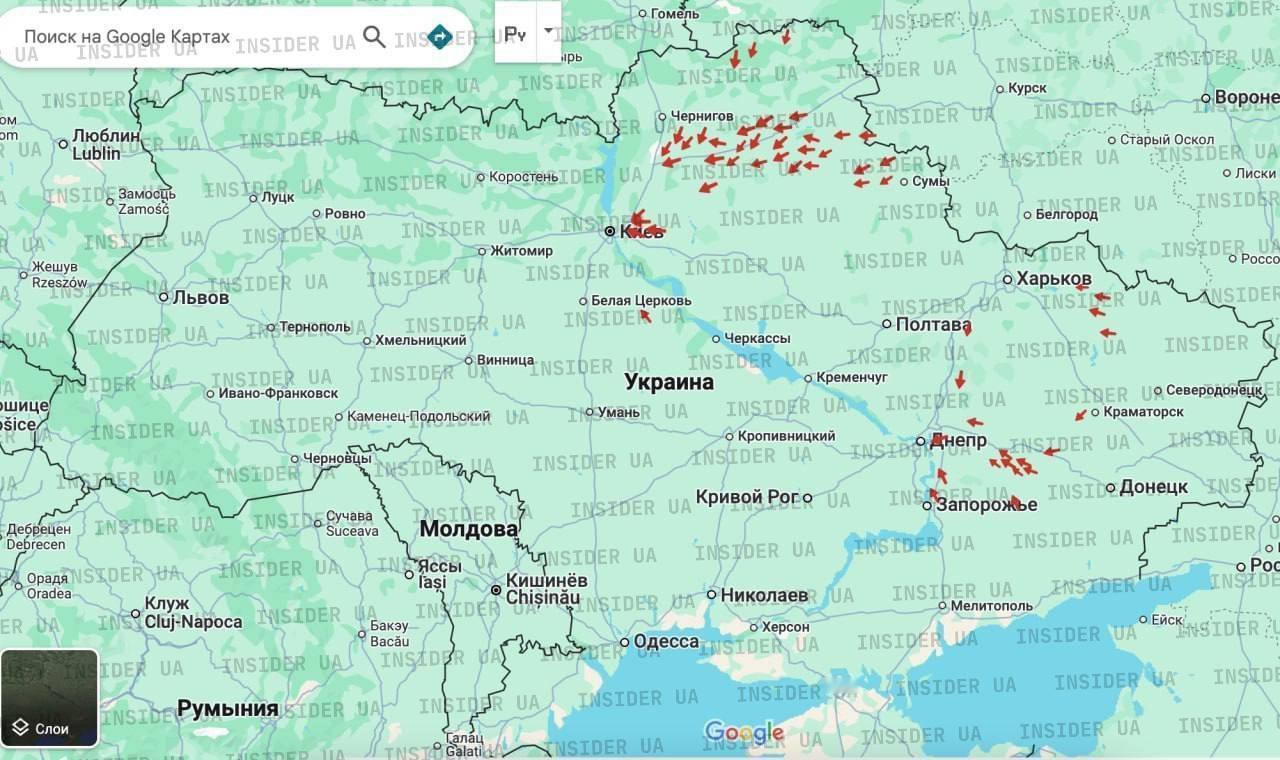
Task: Open the 'Слои' layers thumbnail
Action: [x=50, y=698]
